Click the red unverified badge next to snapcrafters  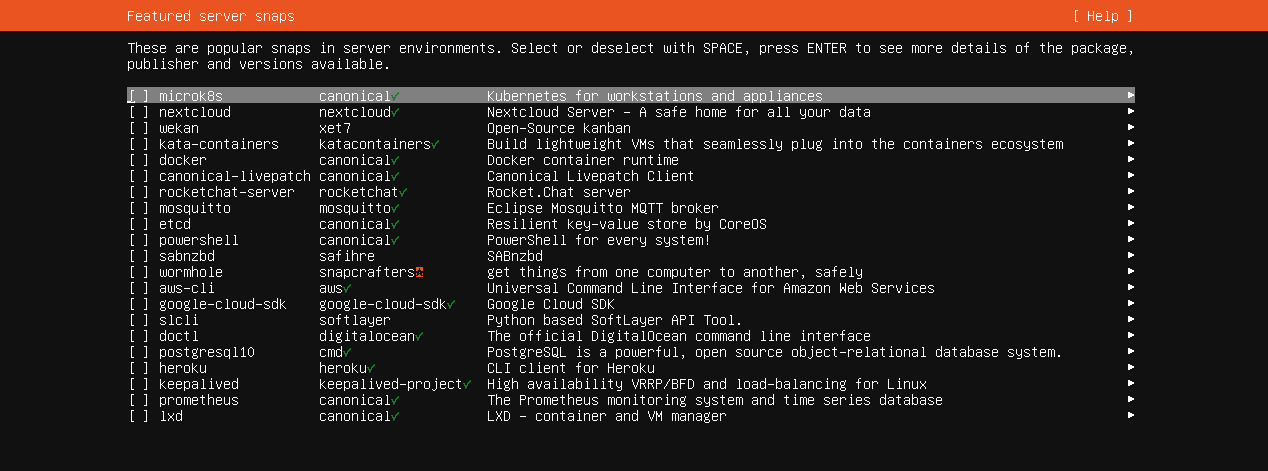(420, 272)
